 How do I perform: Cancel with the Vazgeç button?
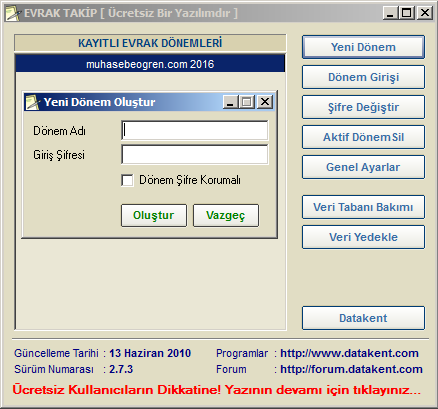(x=226, y=215)
